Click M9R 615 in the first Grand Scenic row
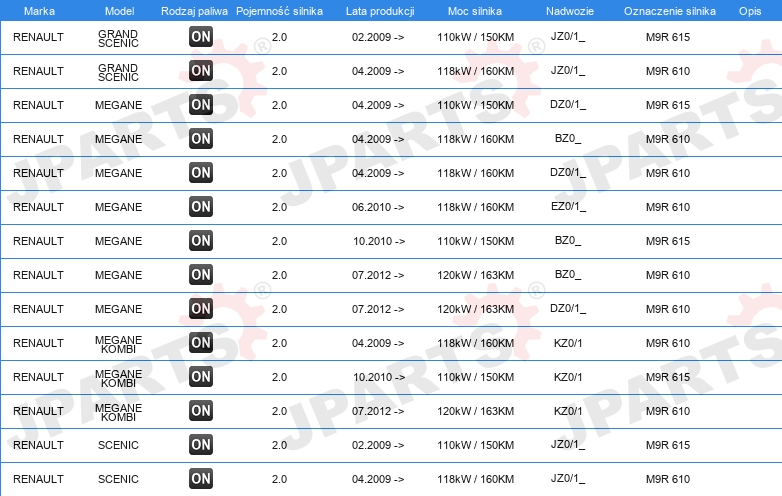 [x=668, y=37]
